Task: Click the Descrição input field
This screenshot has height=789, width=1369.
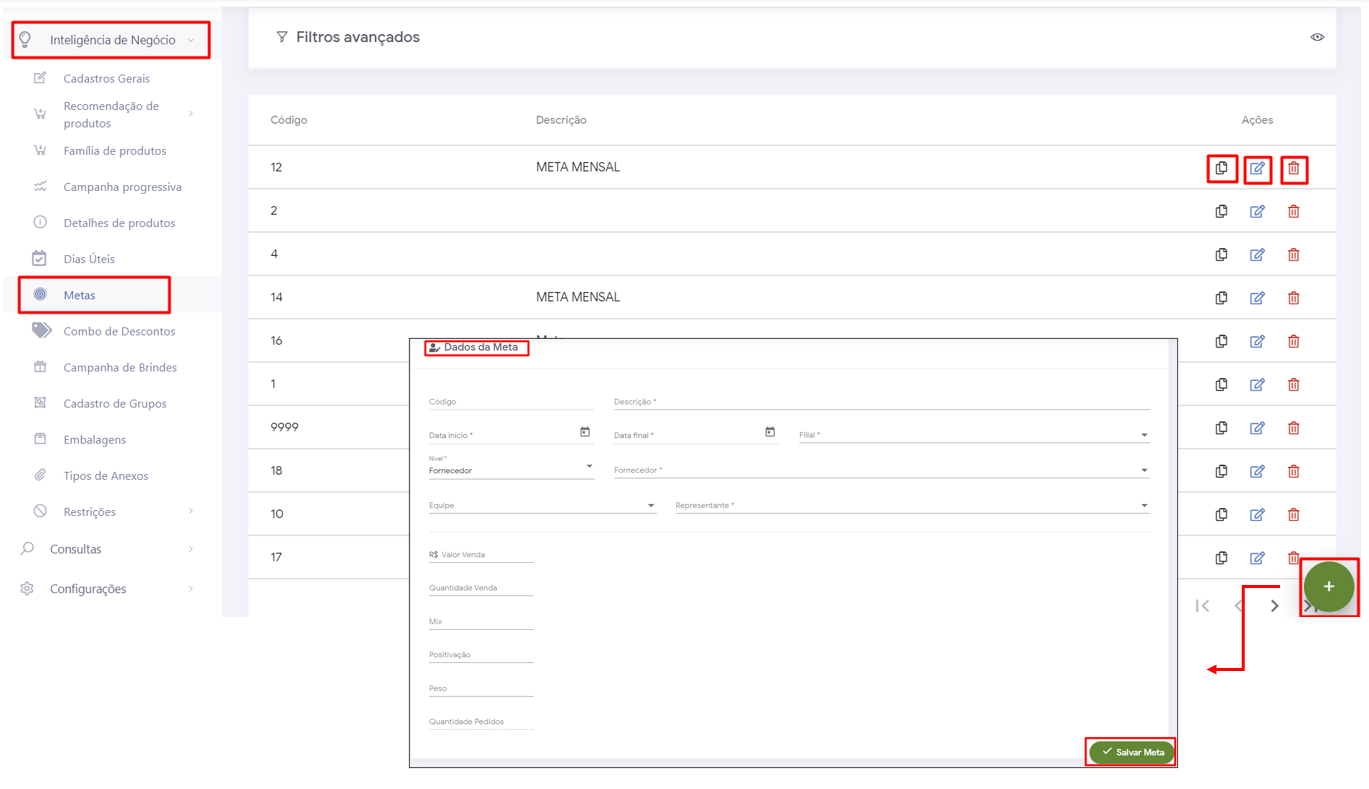Action: 880,402
